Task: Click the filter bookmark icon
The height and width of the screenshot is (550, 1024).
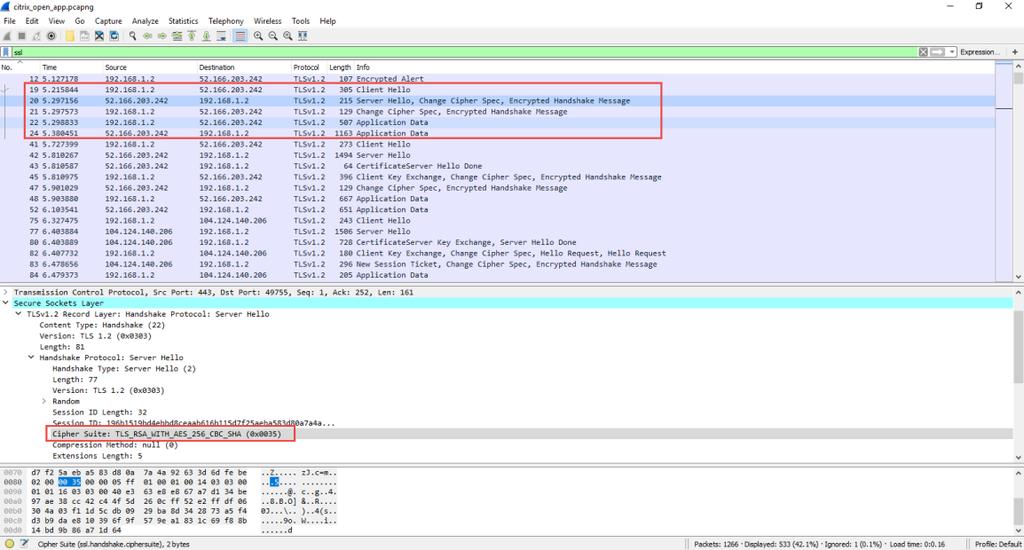Action: pos(6,52)
